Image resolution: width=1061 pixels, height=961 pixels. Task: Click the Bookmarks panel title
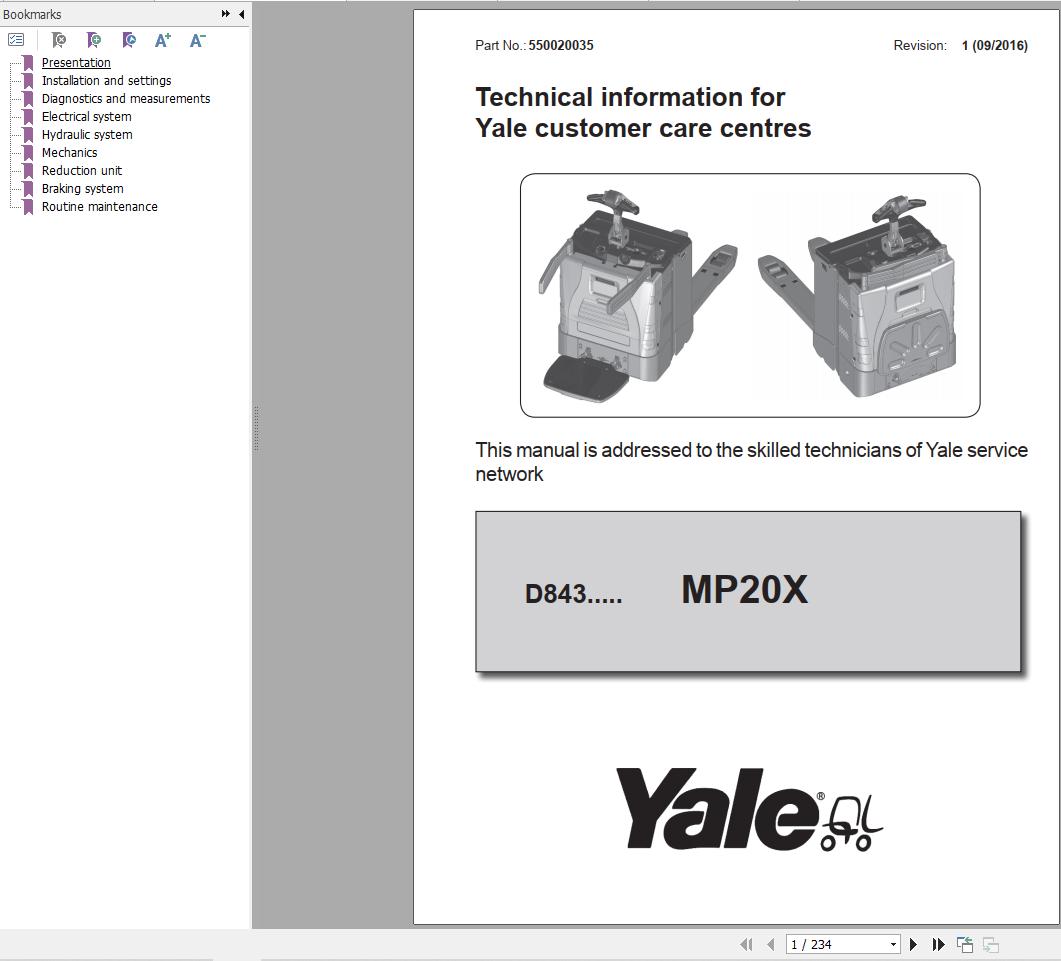(32, 14)
